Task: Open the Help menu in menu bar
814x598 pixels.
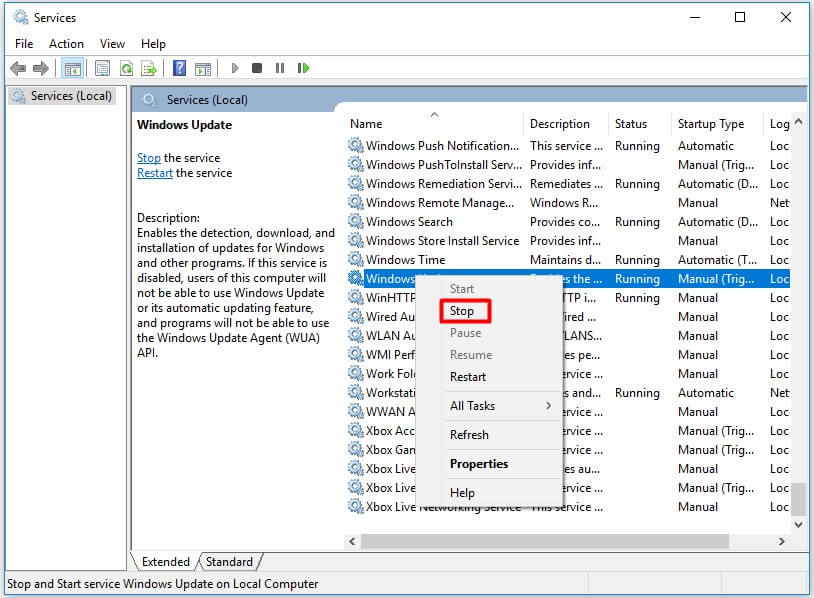Action: coord(153,44)
